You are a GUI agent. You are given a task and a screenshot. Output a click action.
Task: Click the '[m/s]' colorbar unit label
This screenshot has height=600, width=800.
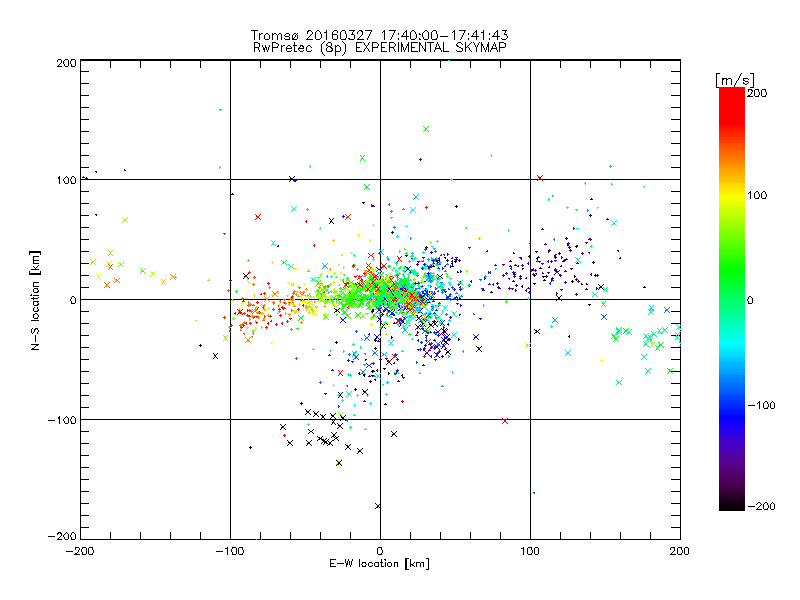[735, 80]
